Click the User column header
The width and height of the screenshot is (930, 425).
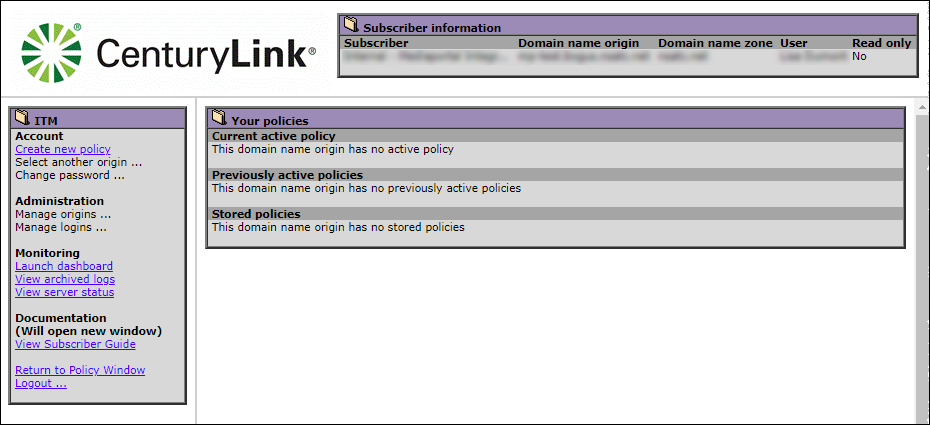(794, 43)
